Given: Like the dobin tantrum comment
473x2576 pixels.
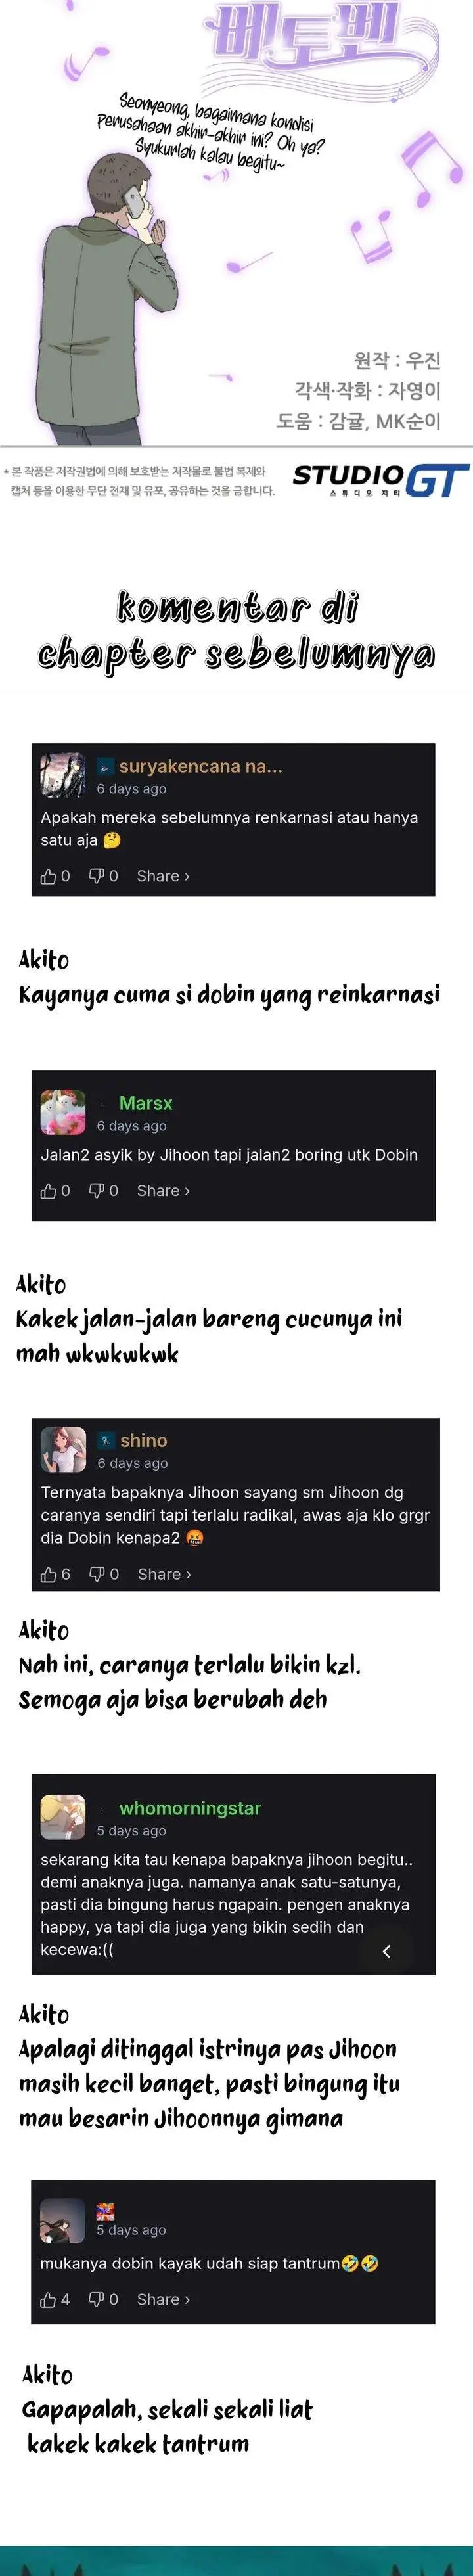Looking at the screenshot, I should (48, 2299).
